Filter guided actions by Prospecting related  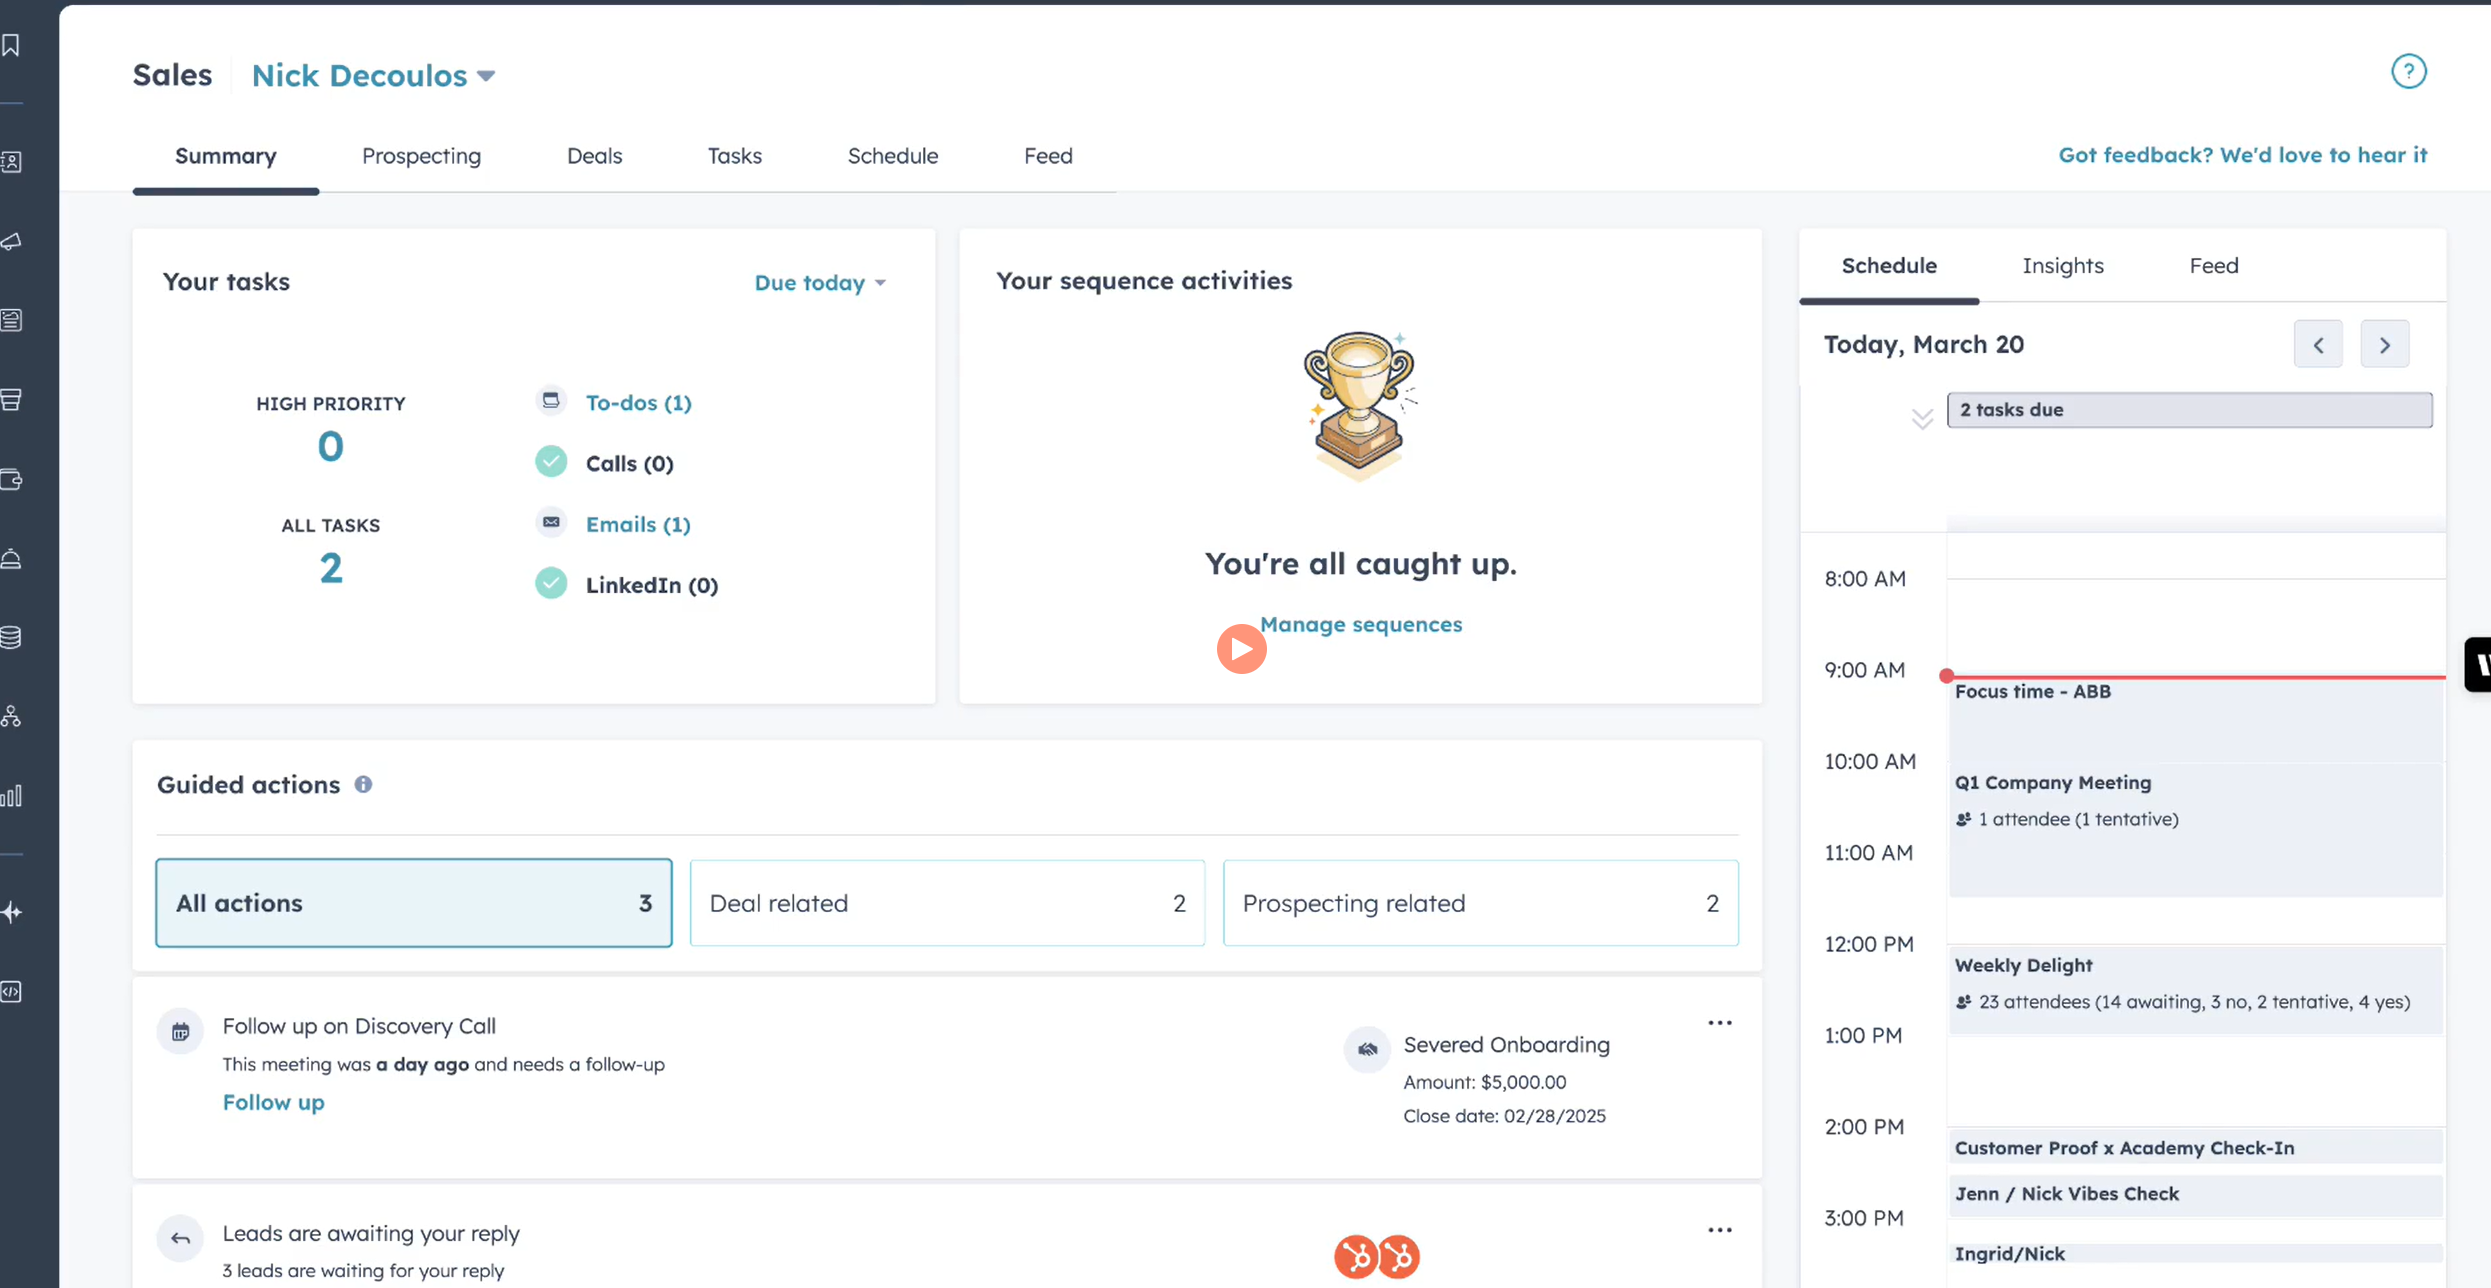(1481, 903)
